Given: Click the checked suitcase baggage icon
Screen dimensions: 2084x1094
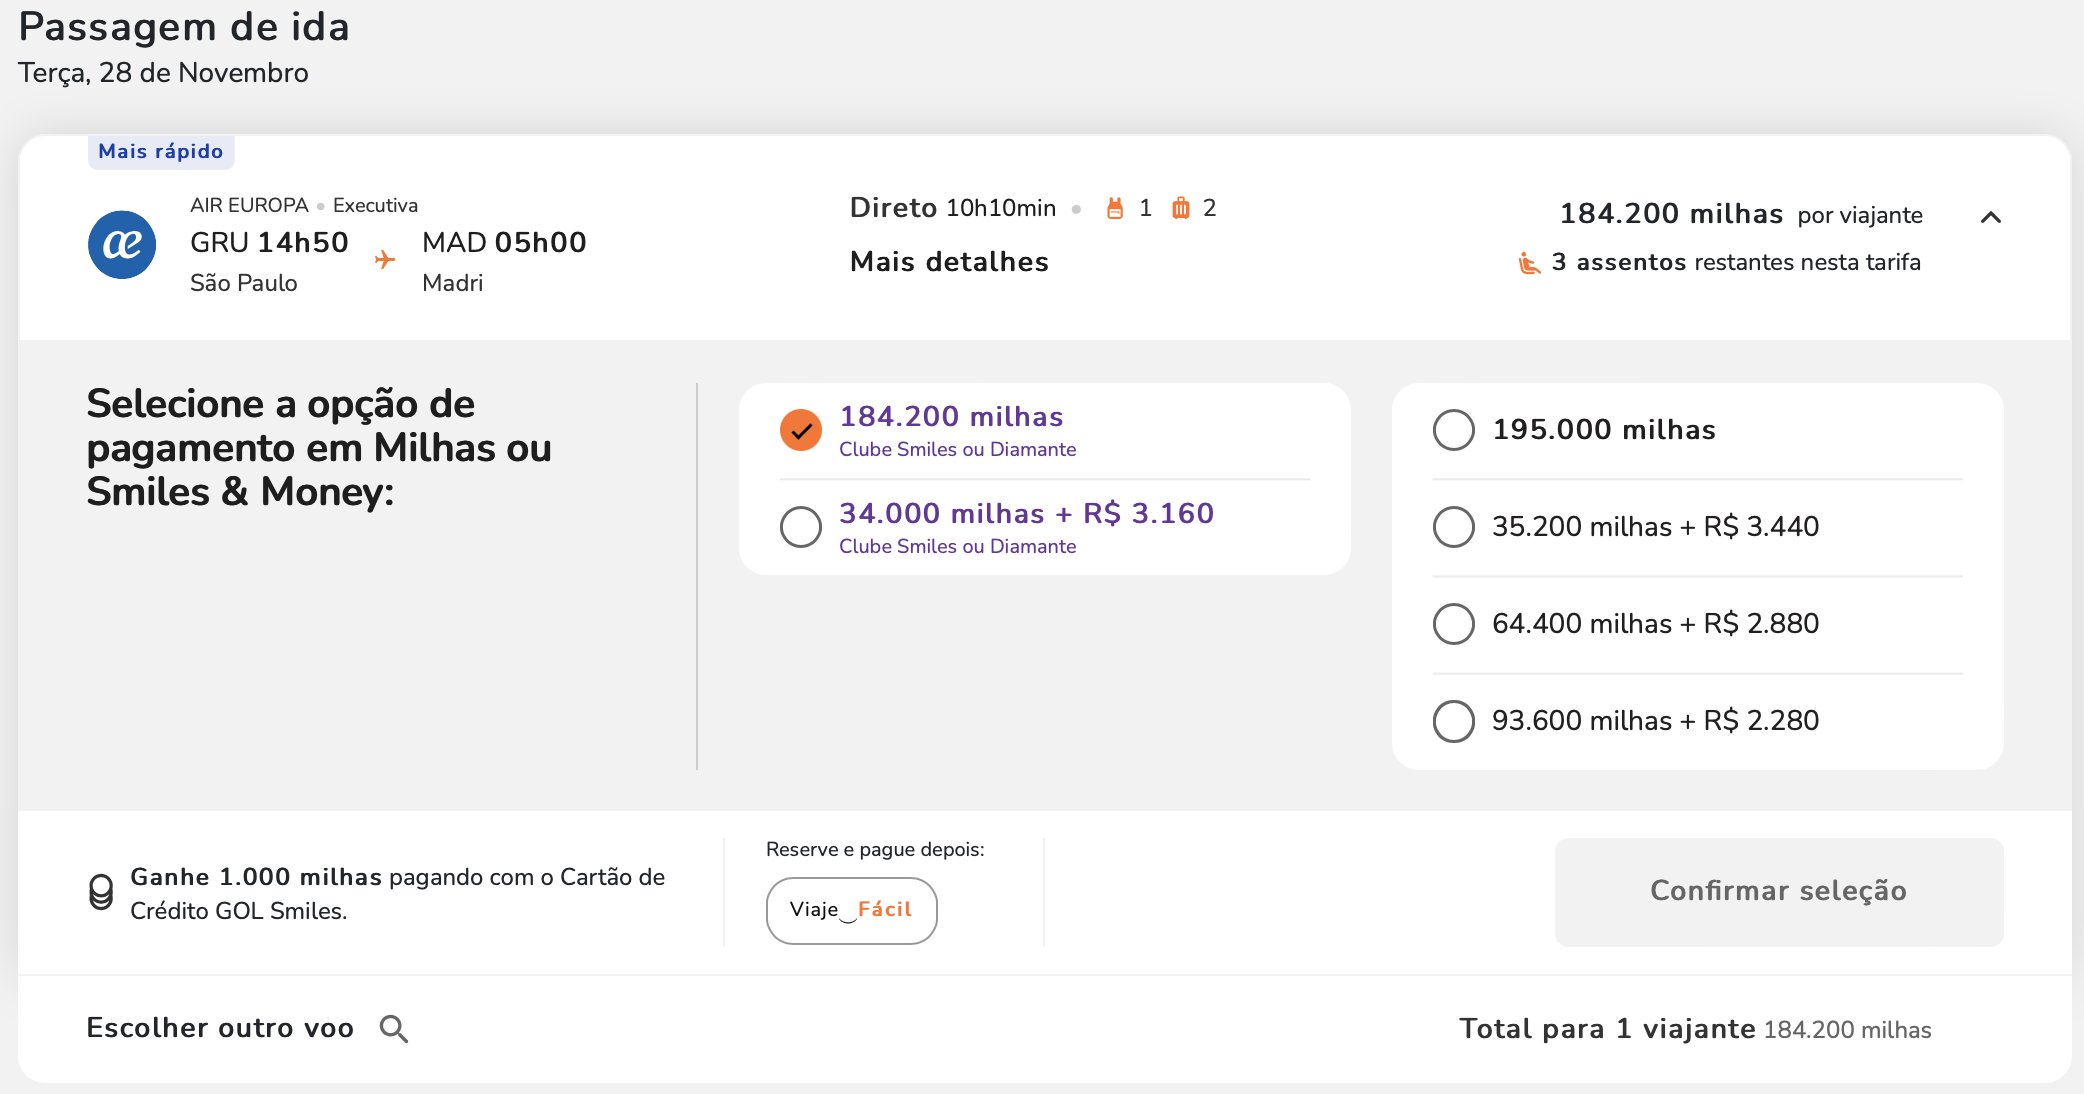Looking at the screenshot, I should (x=1181, y=208).
